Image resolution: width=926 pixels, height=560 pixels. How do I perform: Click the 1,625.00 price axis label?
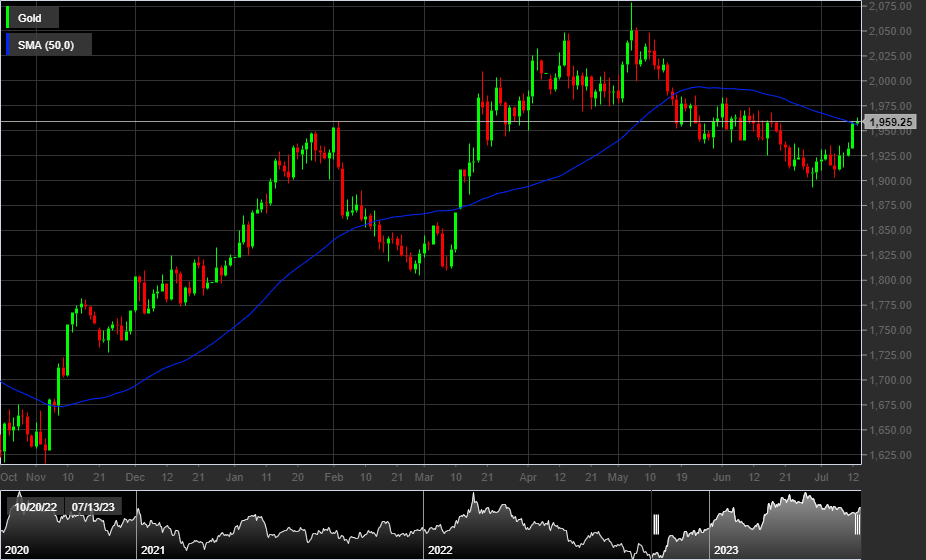click(890, 455)
